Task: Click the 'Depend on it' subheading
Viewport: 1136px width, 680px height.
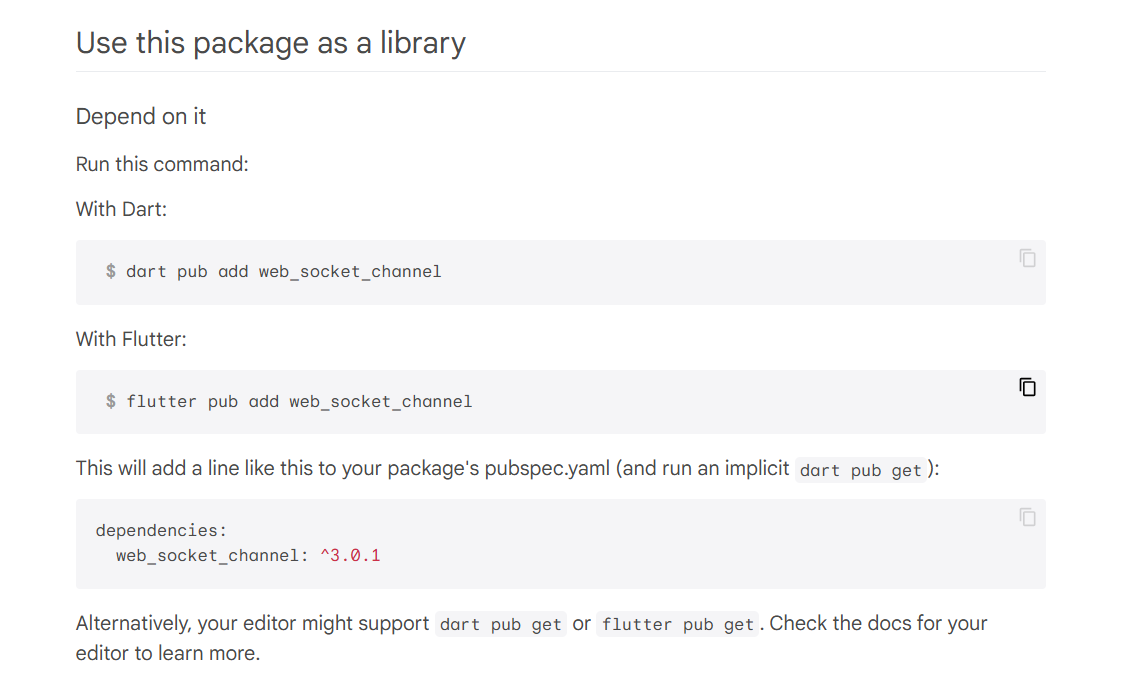Action: coord(141,117)
